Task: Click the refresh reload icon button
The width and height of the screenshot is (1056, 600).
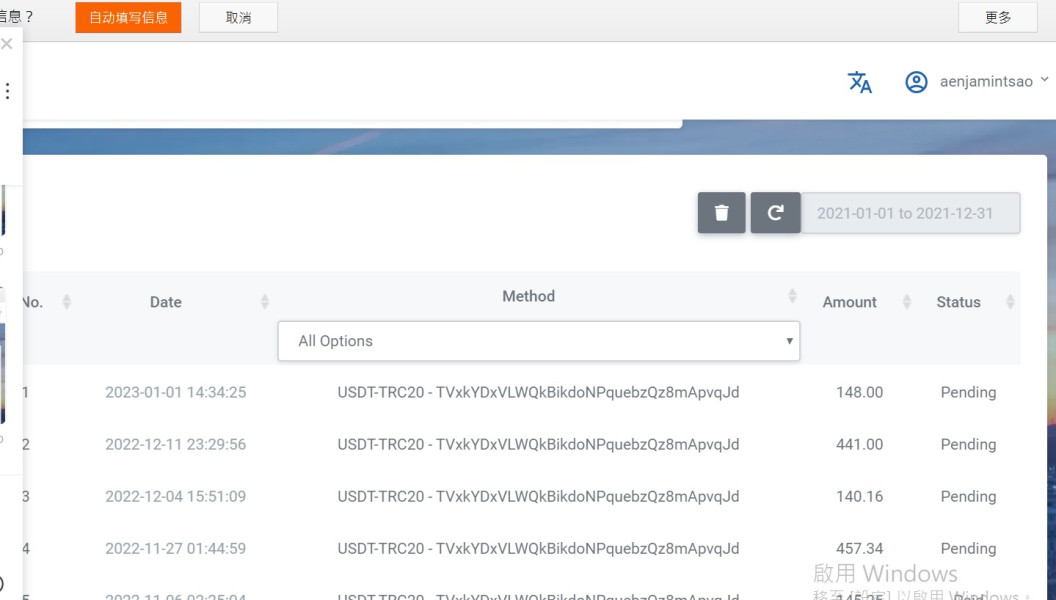Action: (x=775, y=213)
